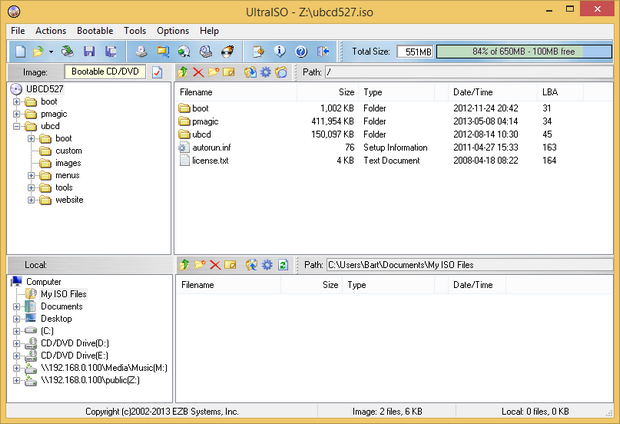This screenshot has width=620, height=424.
Task: Sort the Image list by the Filename column
Action: pyautogui.click(x=236, y=92)
